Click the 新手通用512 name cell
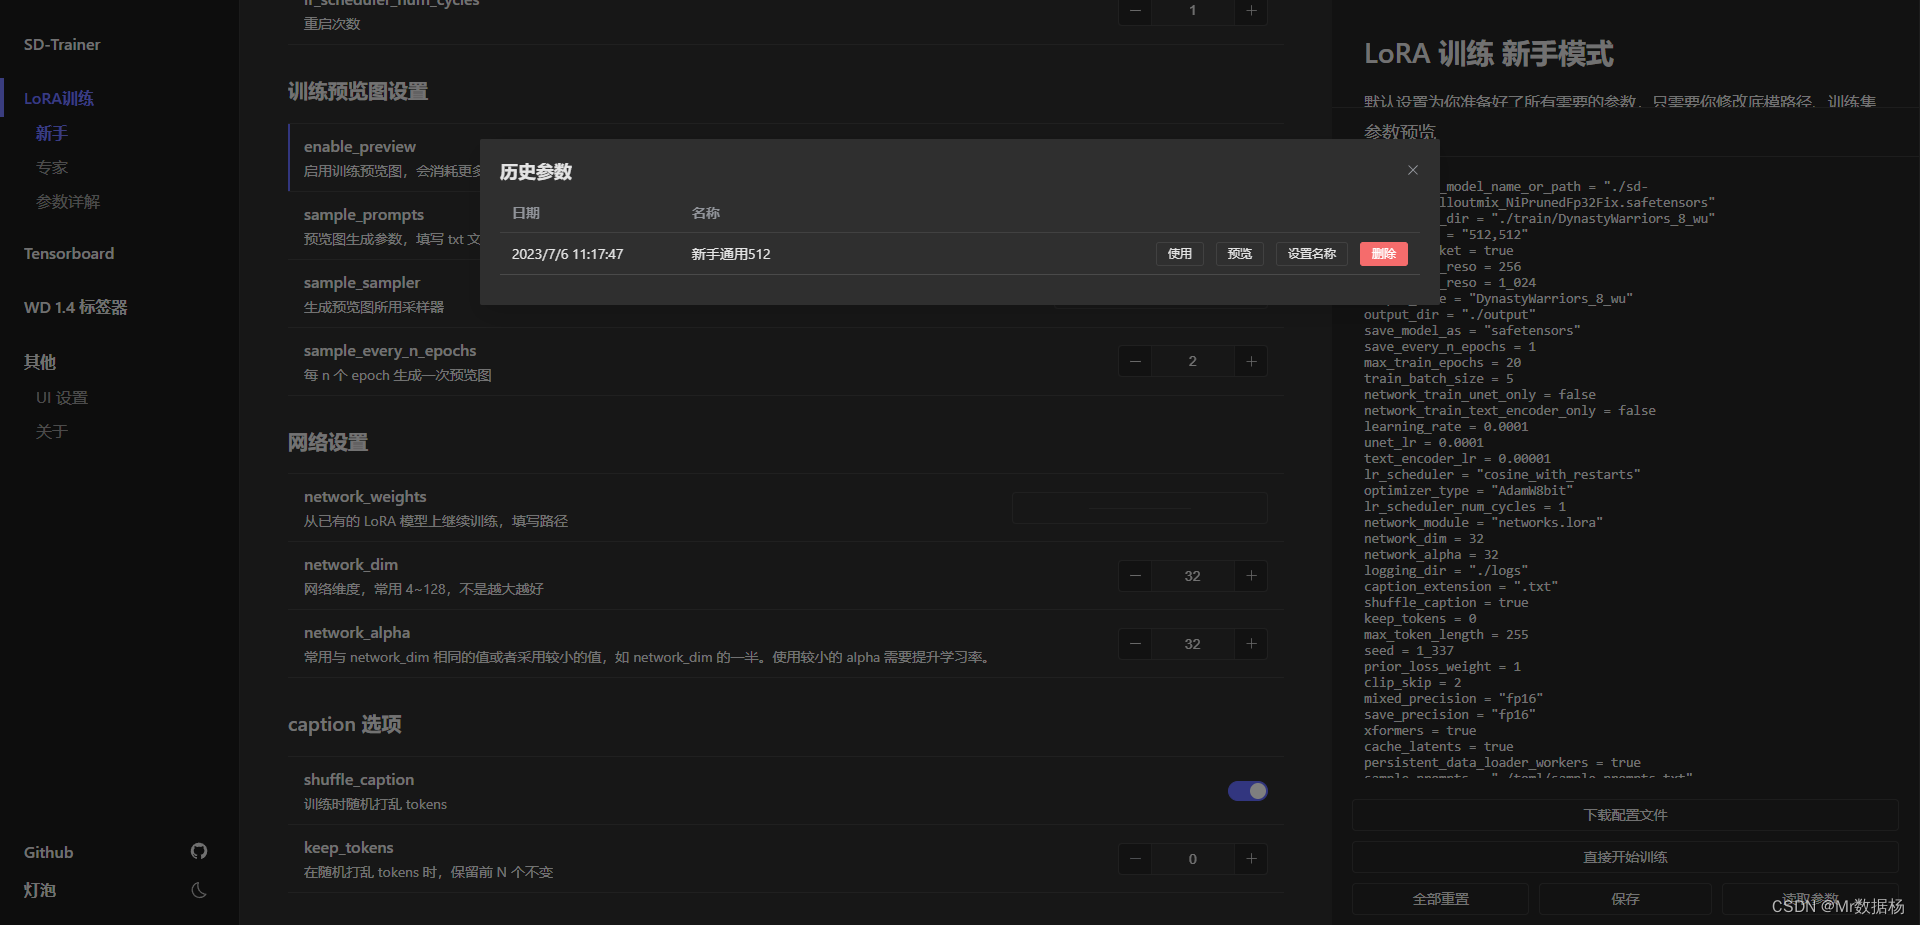 coord(731,254)
